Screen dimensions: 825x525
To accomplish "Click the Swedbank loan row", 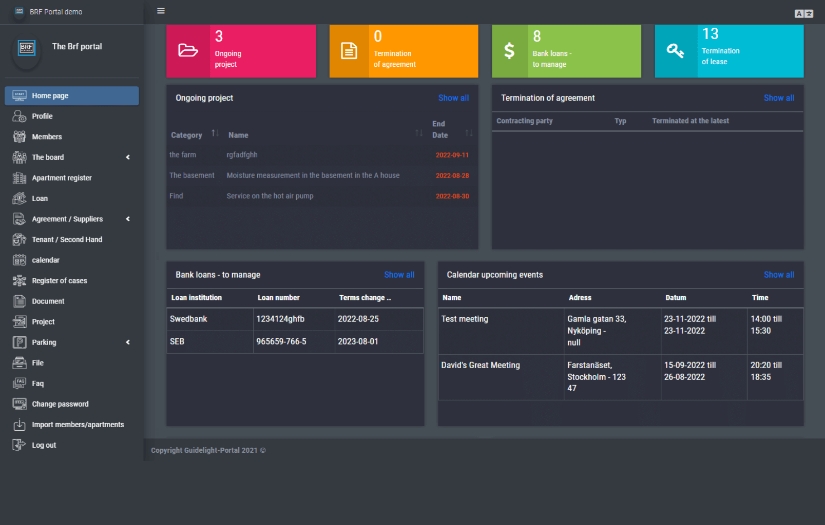I will pyautogui.click(x=295, y=319).
